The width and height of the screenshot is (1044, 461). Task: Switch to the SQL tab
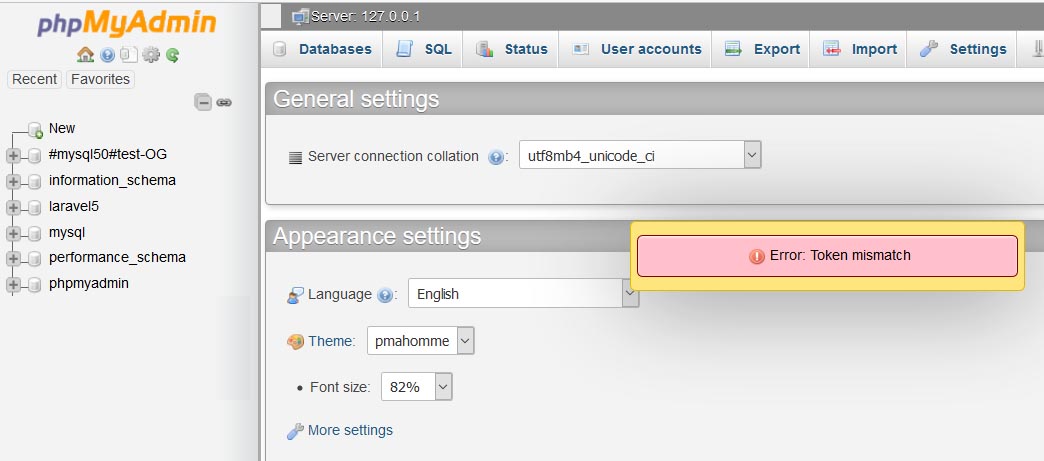click(423, 49)
